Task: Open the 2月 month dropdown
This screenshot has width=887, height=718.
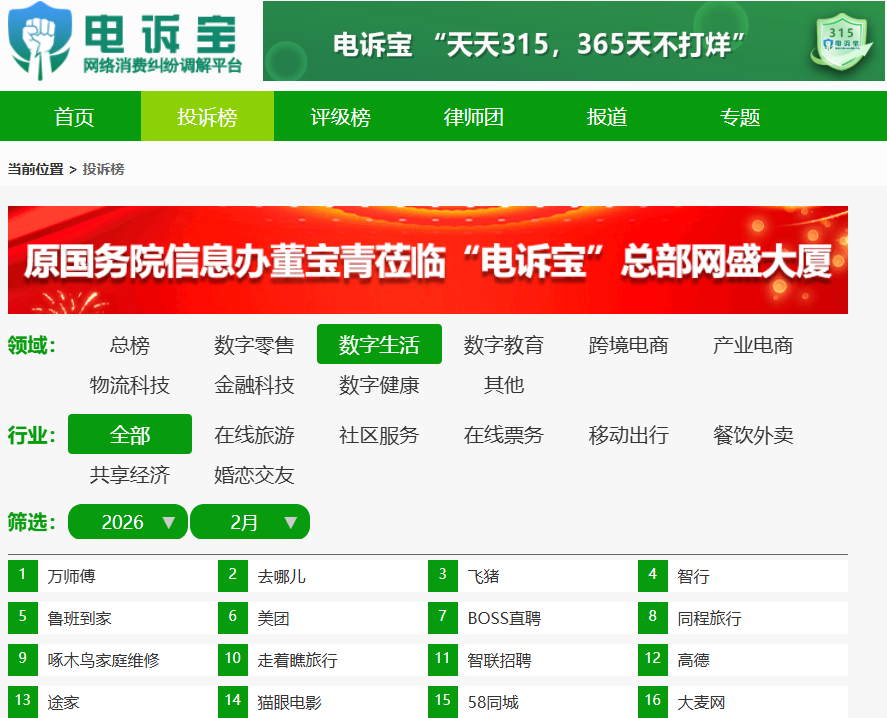Action: coord(250,522)
